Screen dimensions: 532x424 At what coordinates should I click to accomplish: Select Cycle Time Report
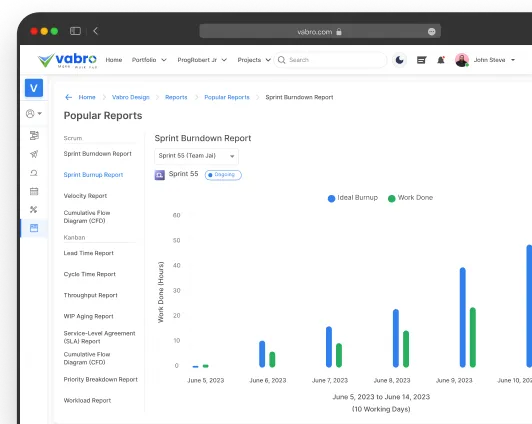point(90,274)
